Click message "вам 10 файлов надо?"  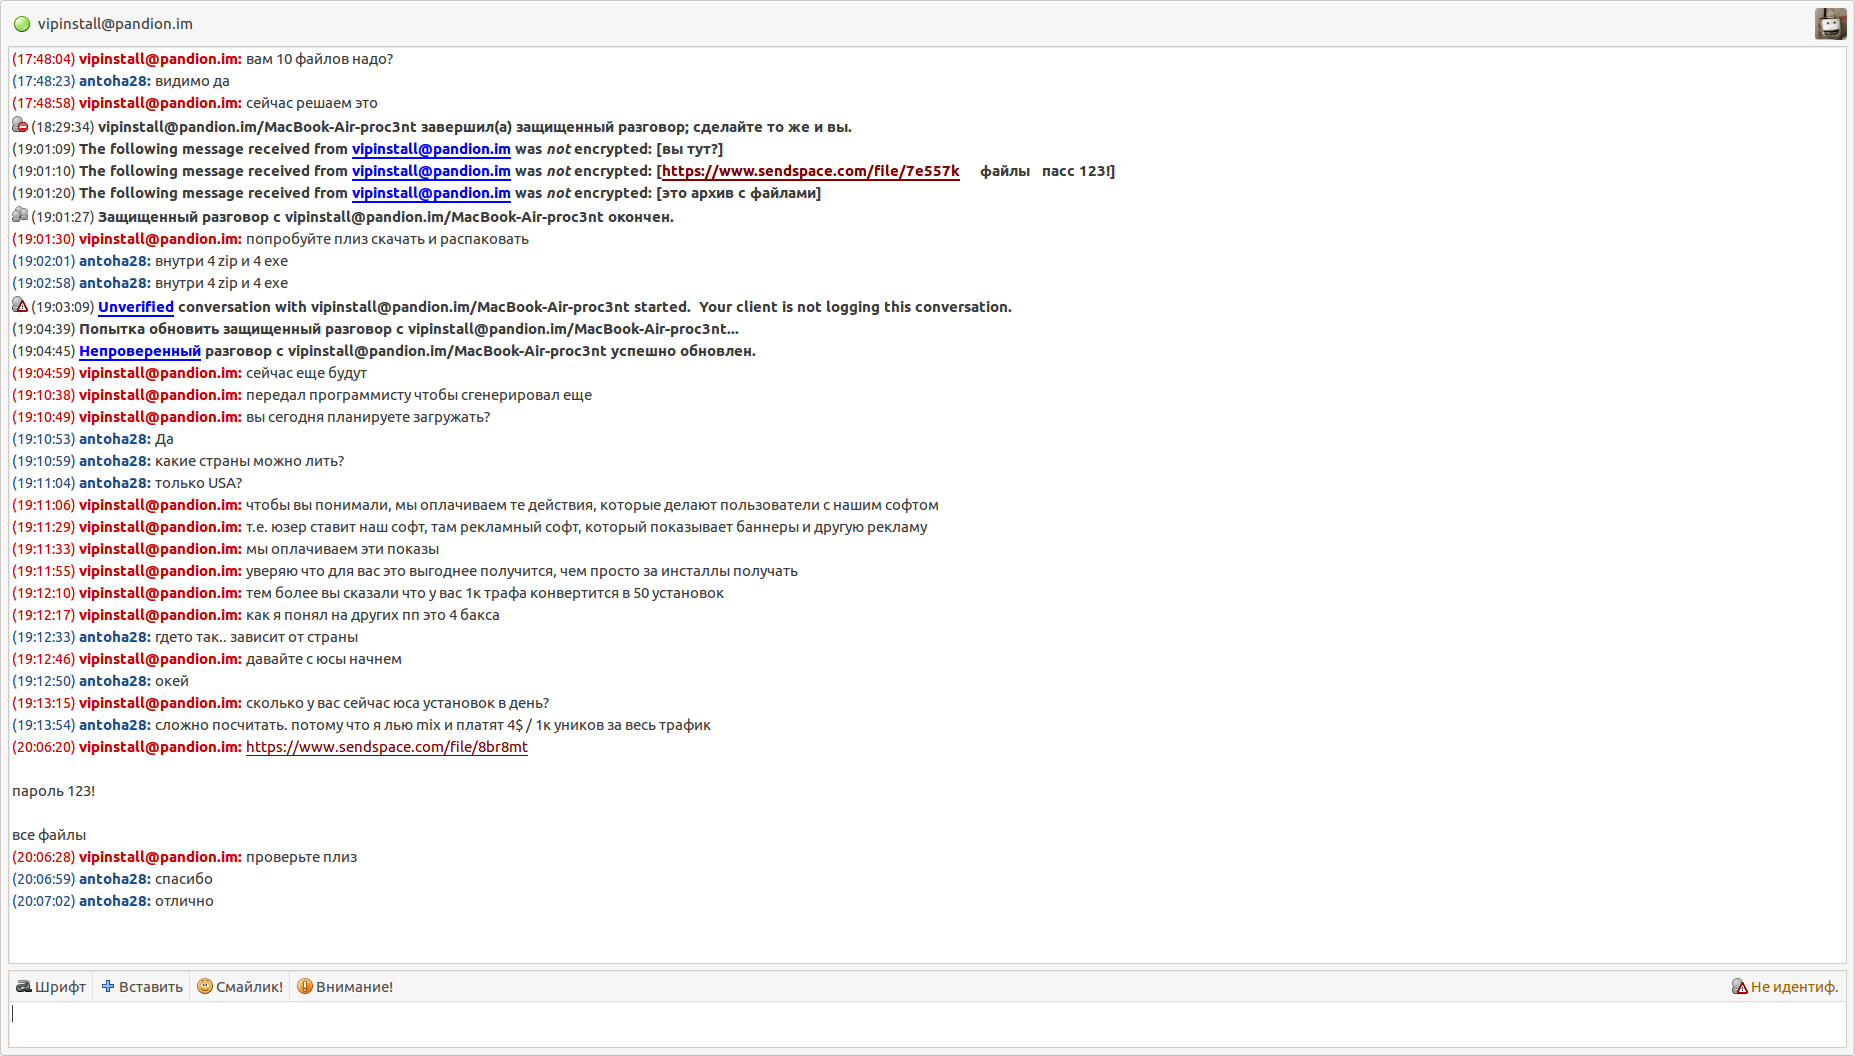pos(319,59)
